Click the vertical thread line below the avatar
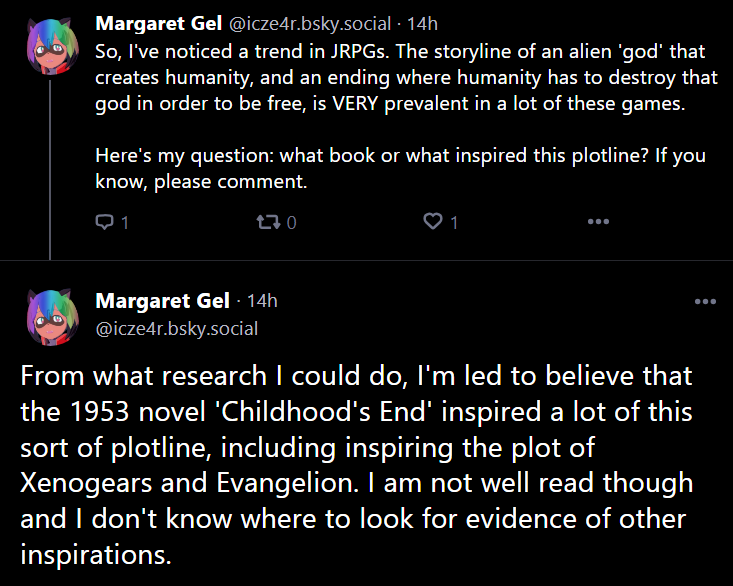The width and height of the screenshot is (733, 586). pos(50,169)
